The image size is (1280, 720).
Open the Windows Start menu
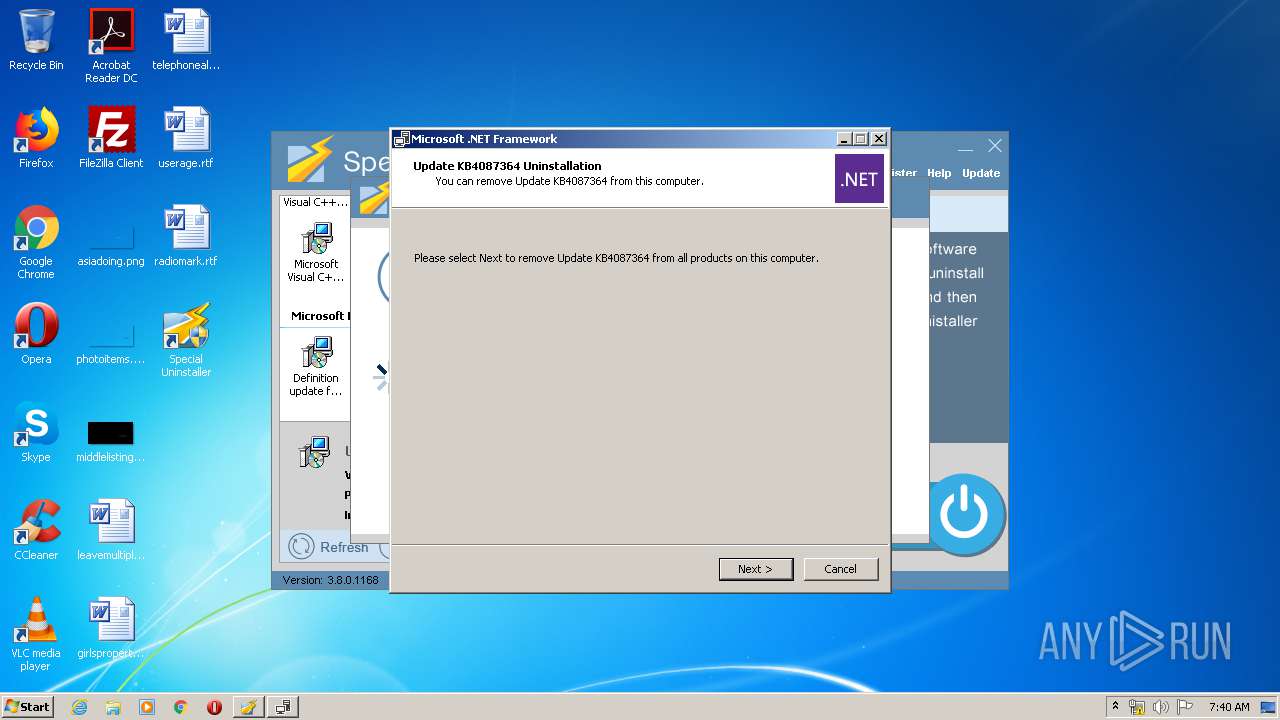point(28,706)
